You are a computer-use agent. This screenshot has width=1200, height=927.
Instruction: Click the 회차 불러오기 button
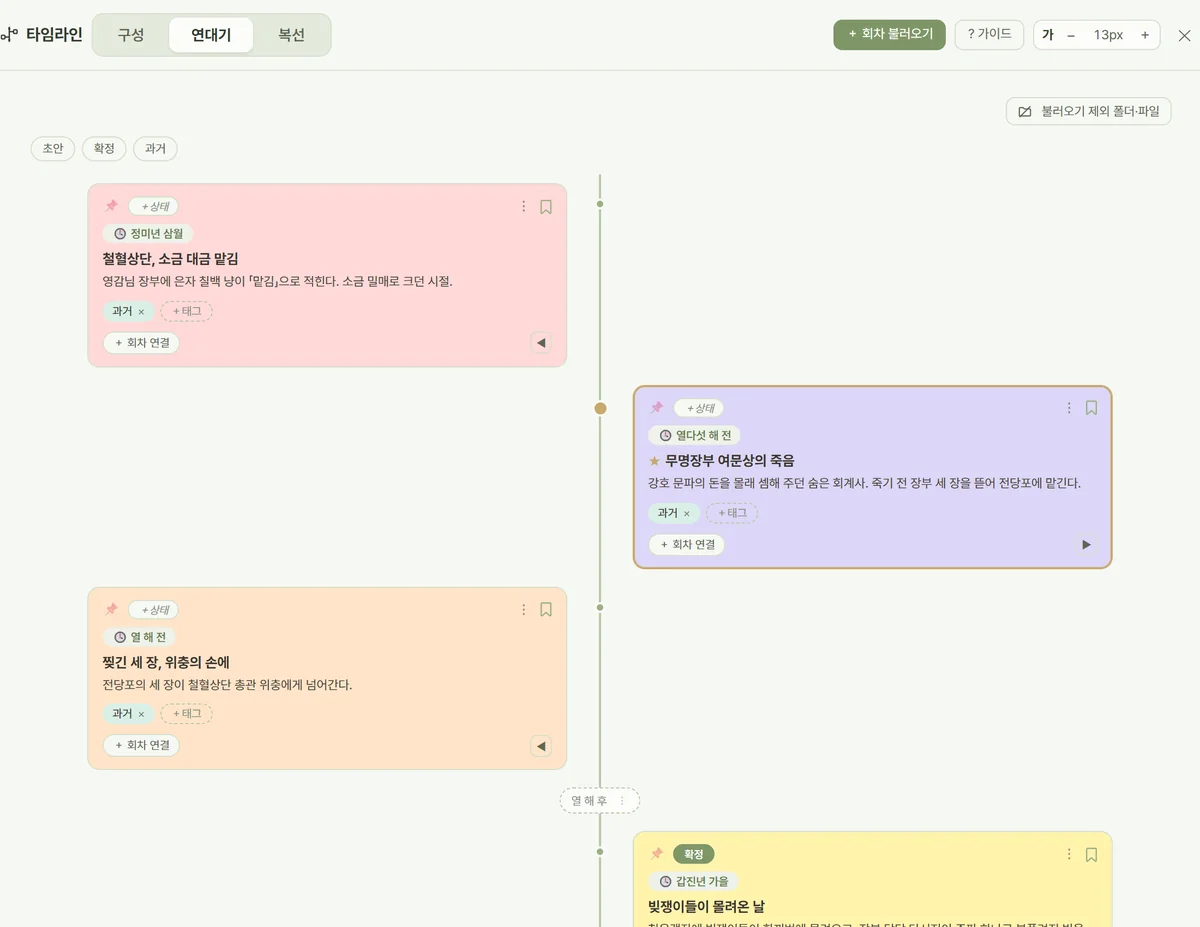[889, 34]
